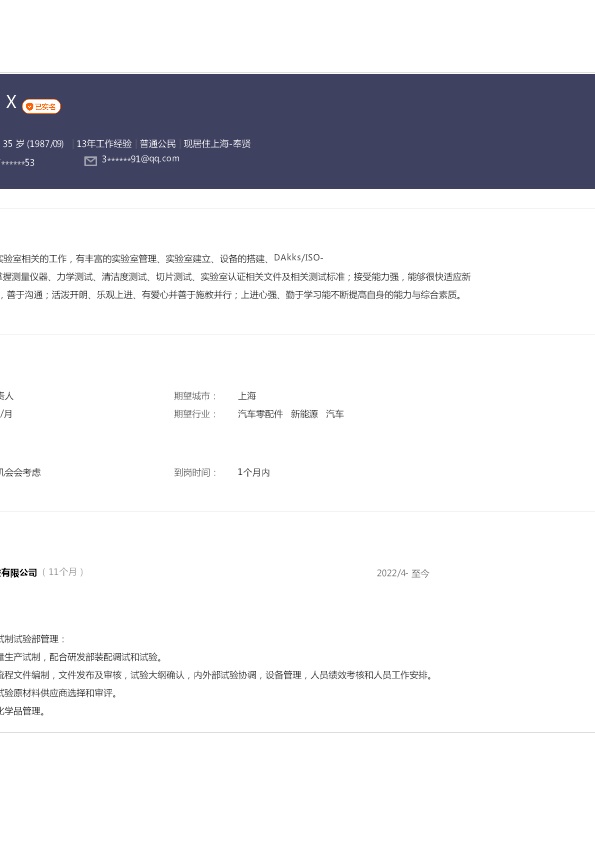Click the masked phone number ending 53
Viewport: 595px width, 842px height.
click(17, 162)
